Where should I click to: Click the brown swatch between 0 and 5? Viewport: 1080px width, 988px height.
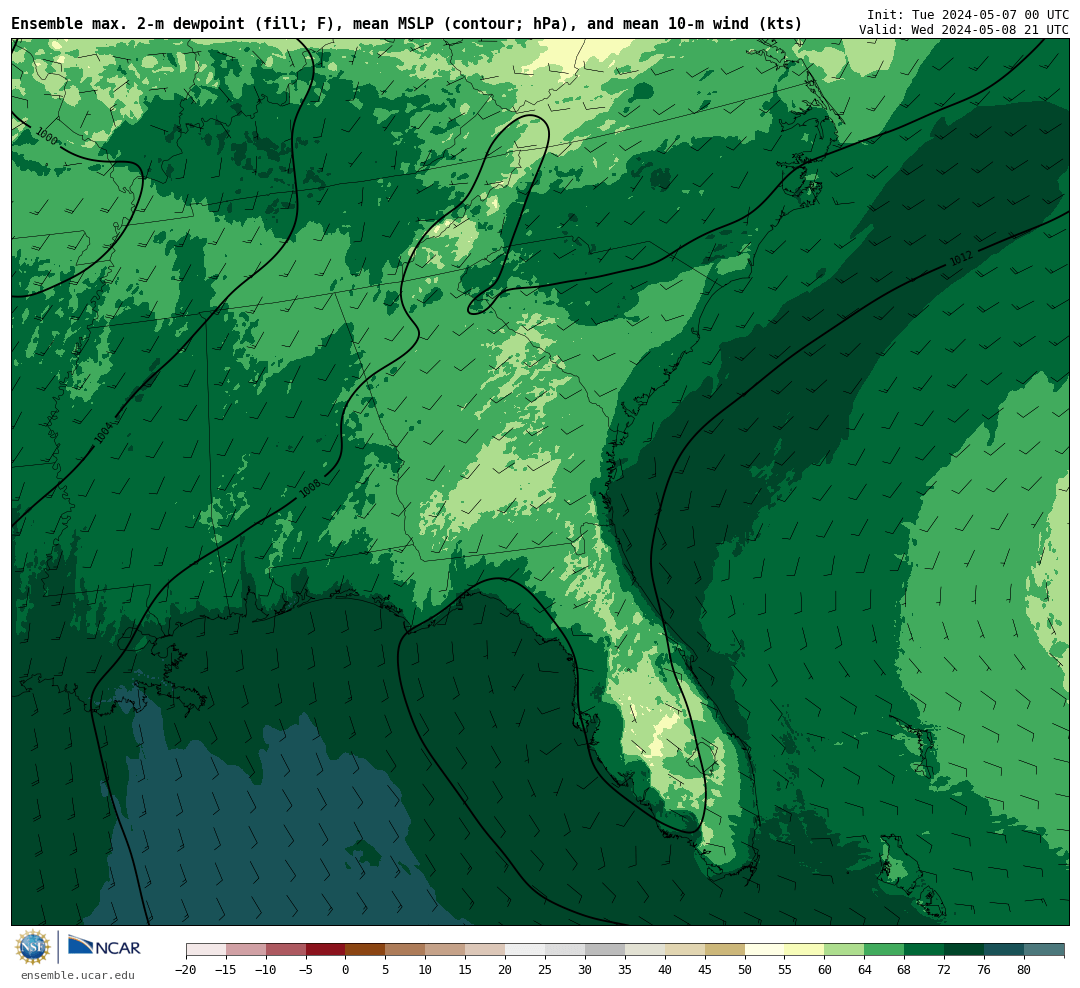365,950
